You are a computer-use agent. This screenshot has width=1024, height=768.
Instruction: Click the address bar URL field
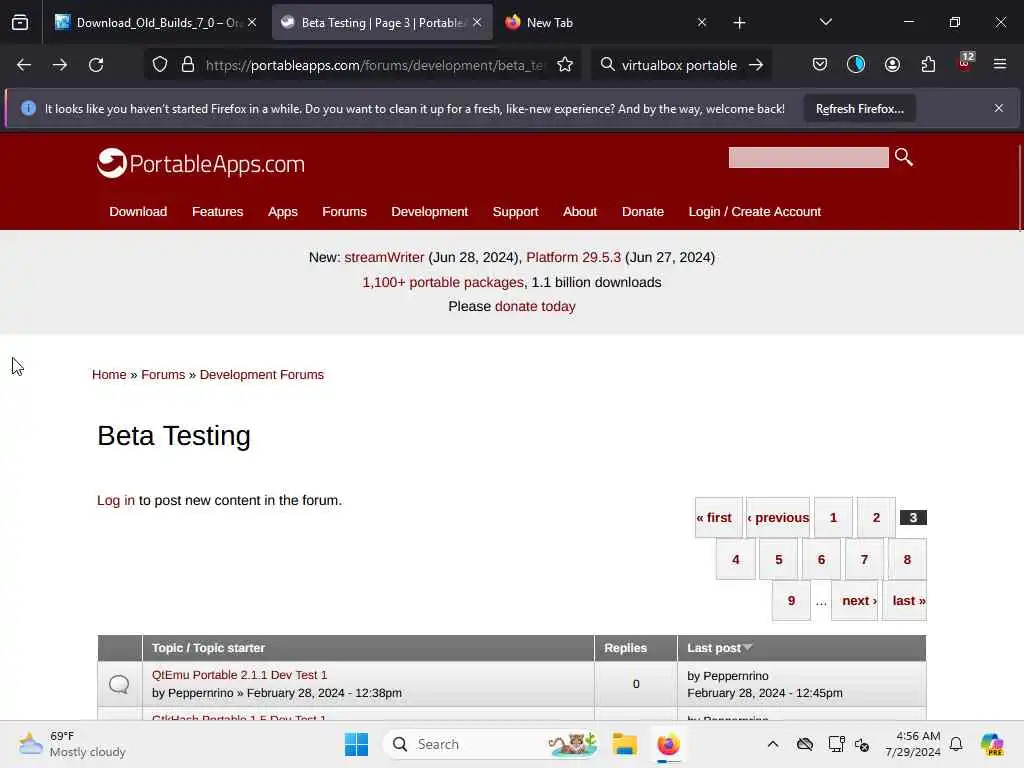tap(375, 65)
